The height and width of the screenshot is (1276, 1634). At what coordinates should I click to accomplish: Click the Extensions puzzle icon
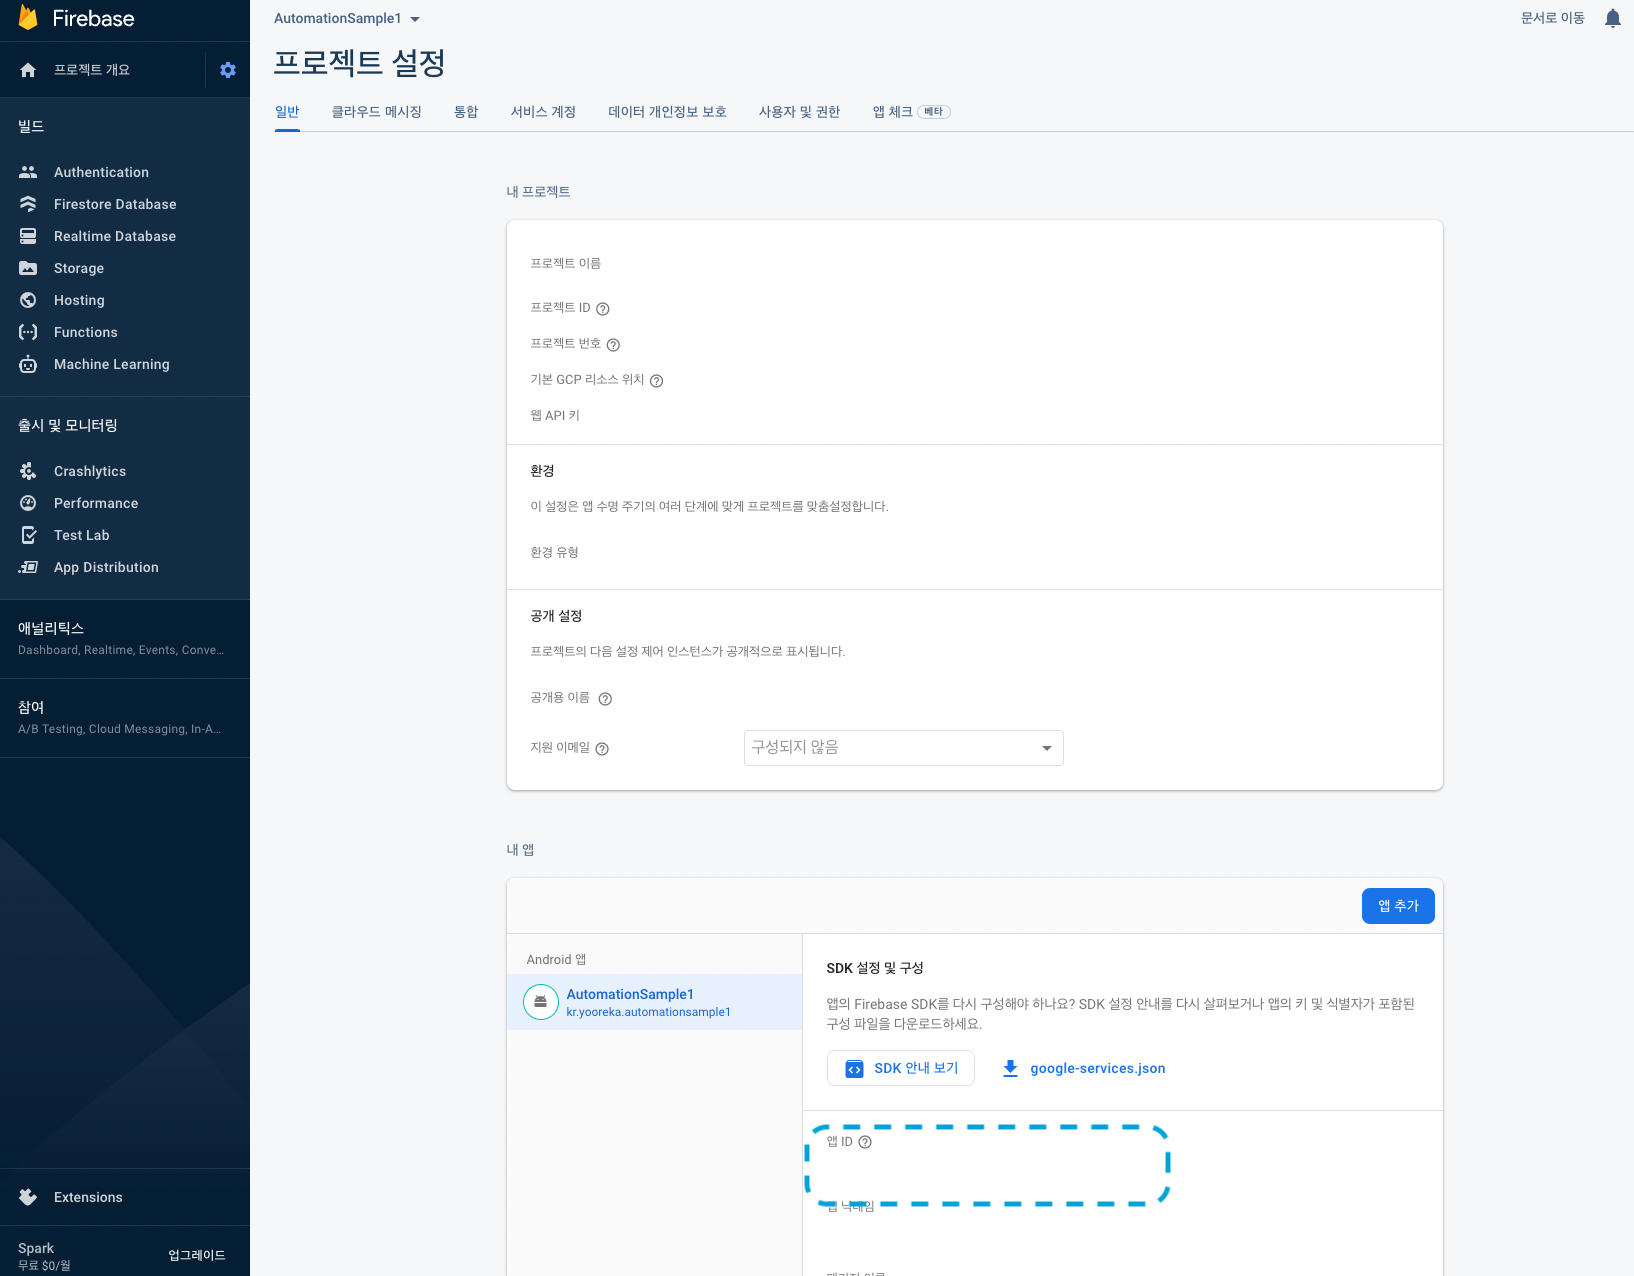[28, 1197]
